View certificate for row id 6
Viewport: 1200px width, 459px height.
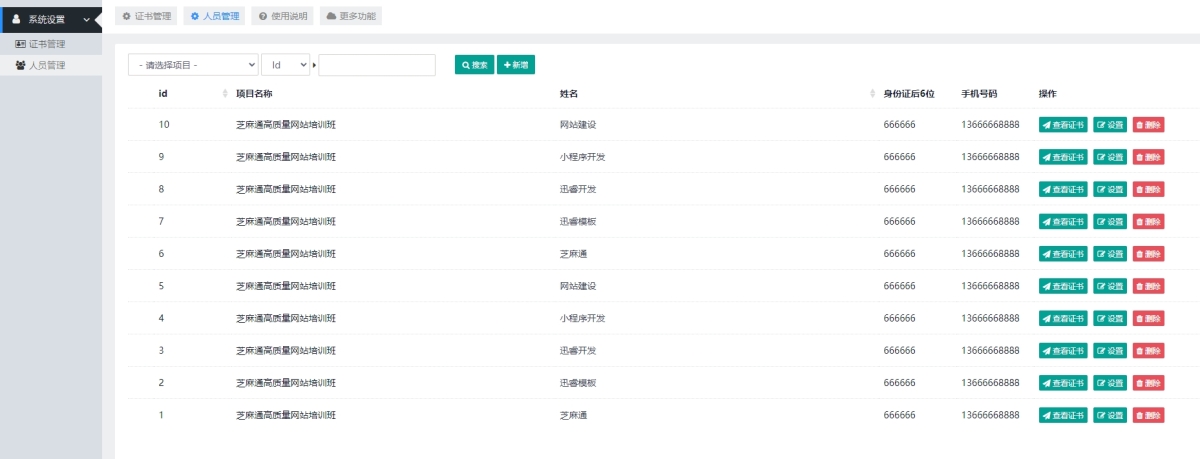(1063, 254)
